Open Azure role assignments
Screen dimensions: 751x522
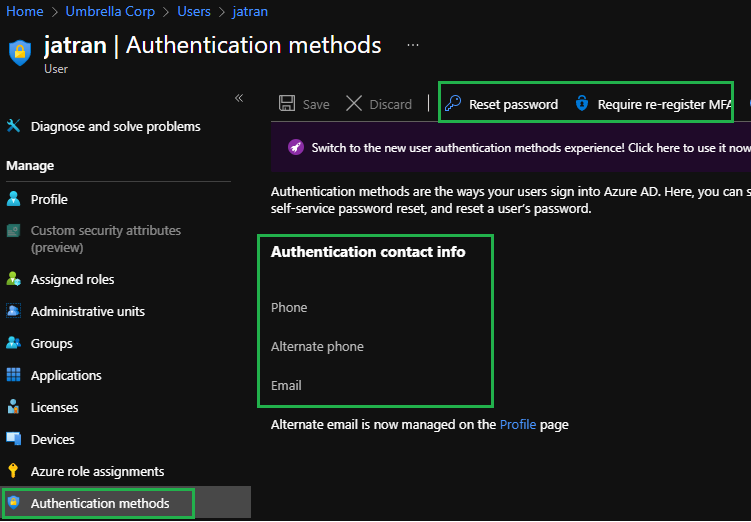click(x=98, y=472)
